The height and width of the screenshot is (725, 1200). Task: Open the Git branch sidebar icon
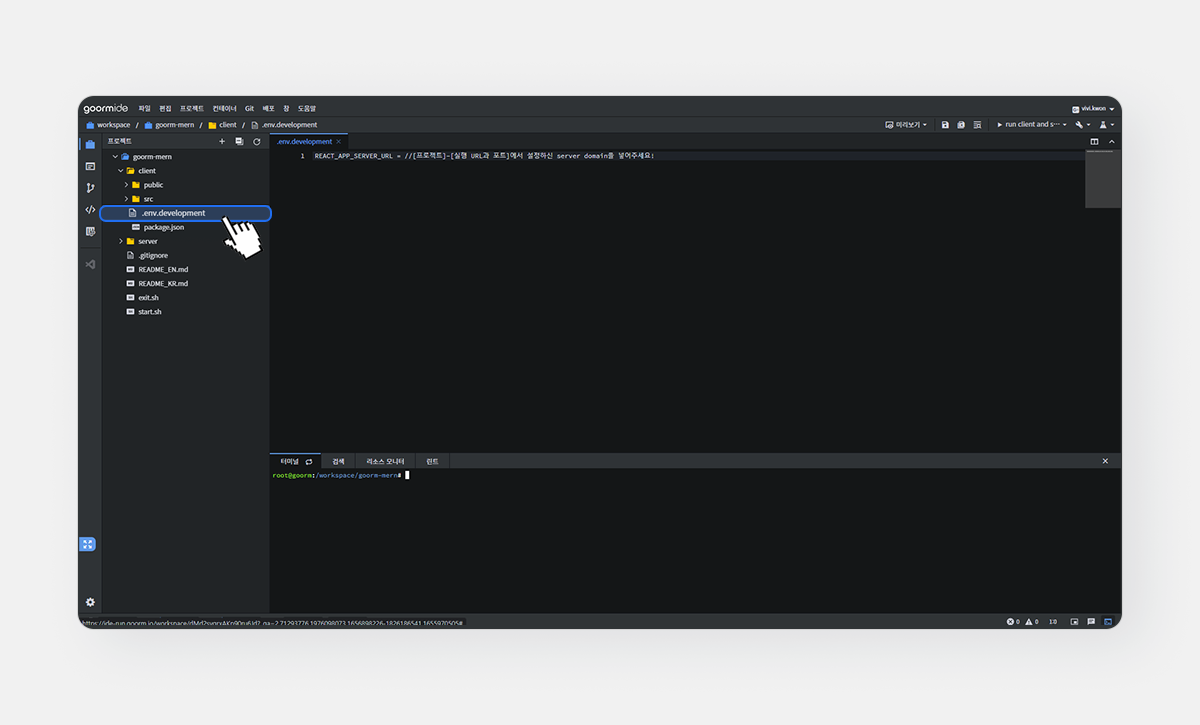tap(90, 188)
